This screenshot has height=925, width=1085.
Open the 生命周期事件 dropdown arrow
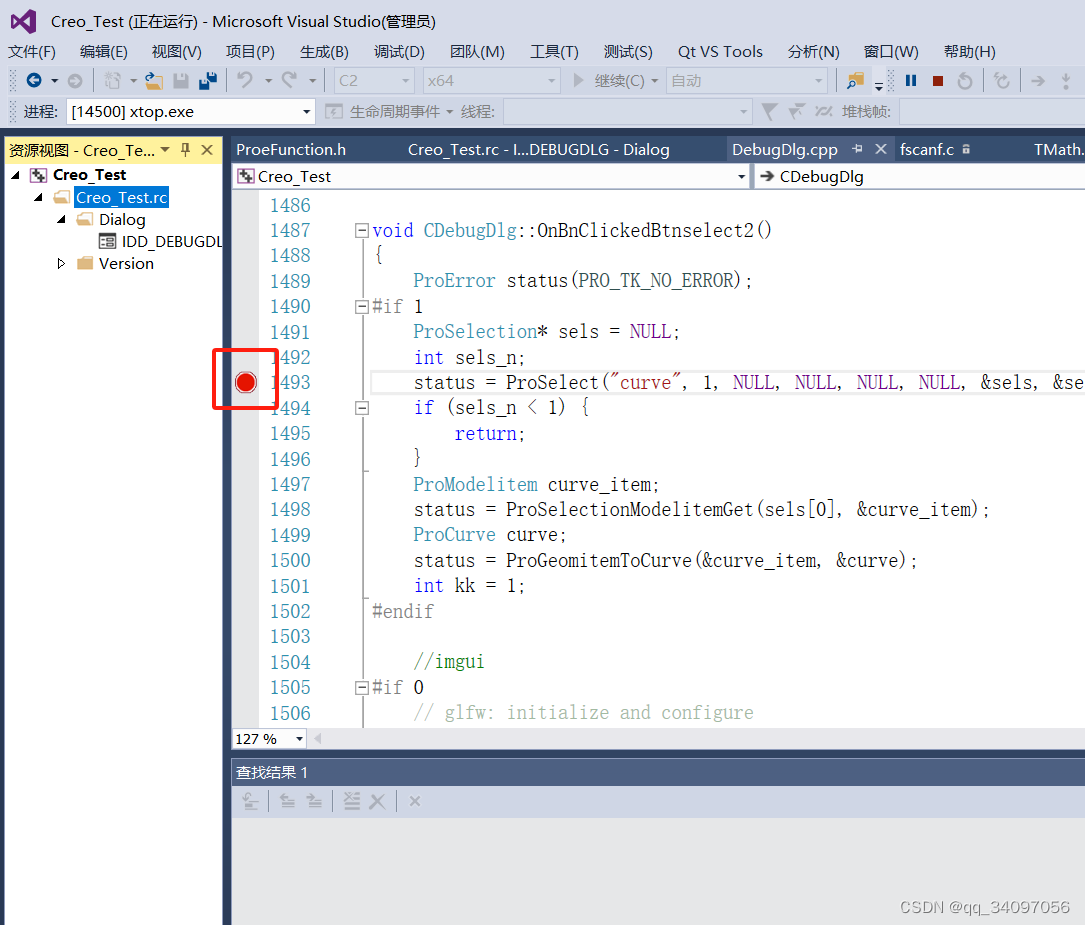coord(449,111)
